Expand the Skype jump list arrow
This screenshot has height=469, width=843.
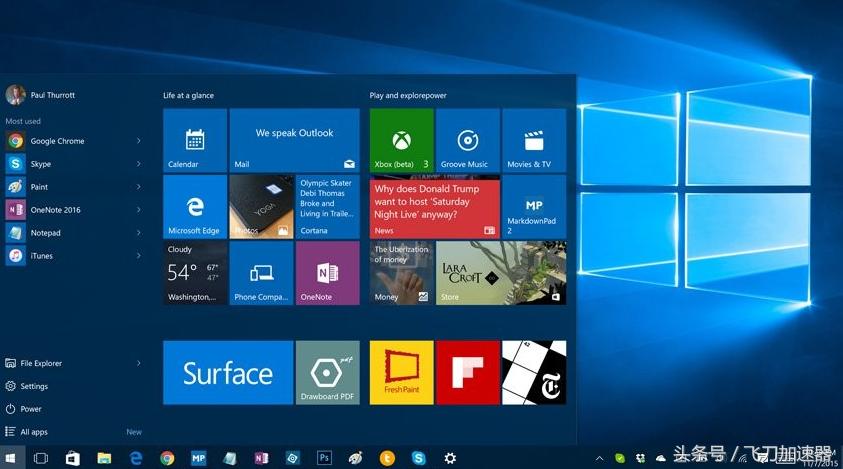tap(139, 164)
